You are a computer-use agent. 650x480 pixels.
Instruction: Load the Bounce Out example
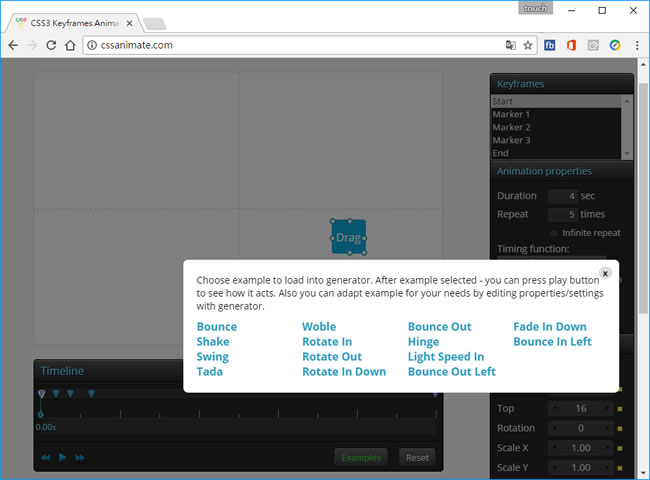(x=439, y=327)
